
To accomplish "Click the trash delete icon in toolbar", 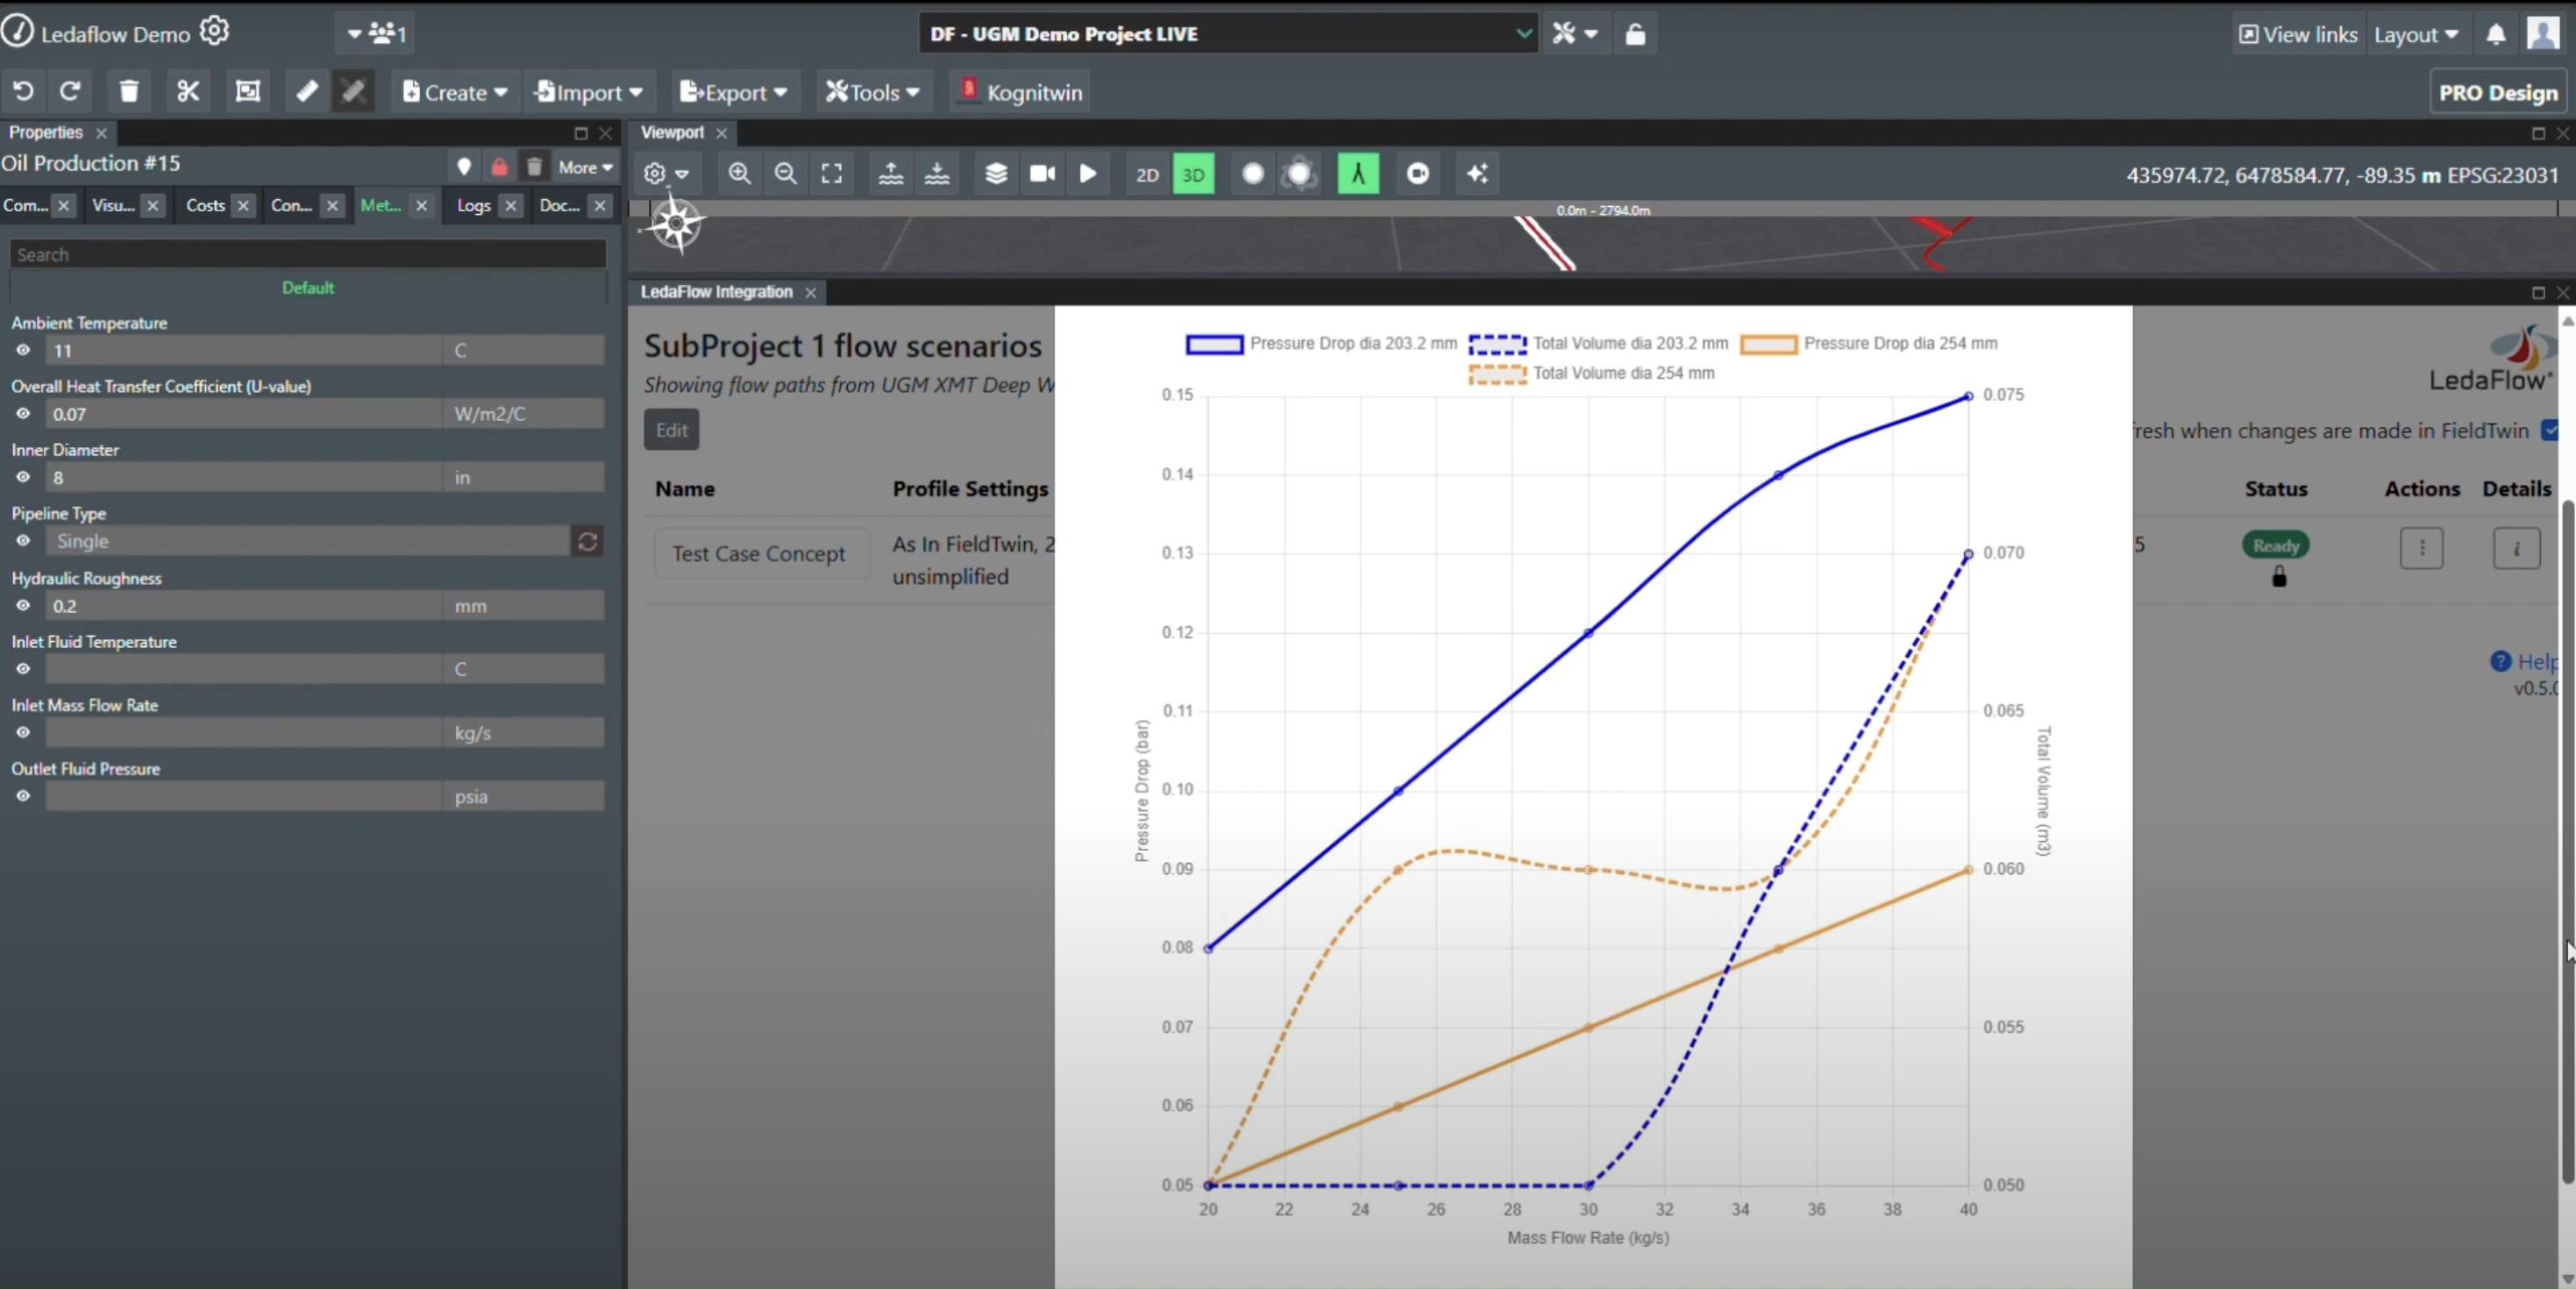I will [x=129, y=92].
